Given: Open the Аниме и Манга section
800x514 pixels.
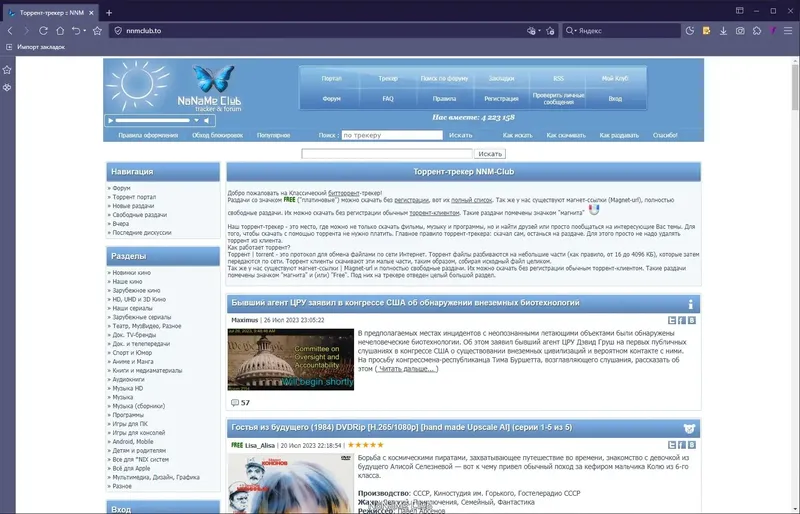Looking at the screenshot, I should (x=133, y=361).
